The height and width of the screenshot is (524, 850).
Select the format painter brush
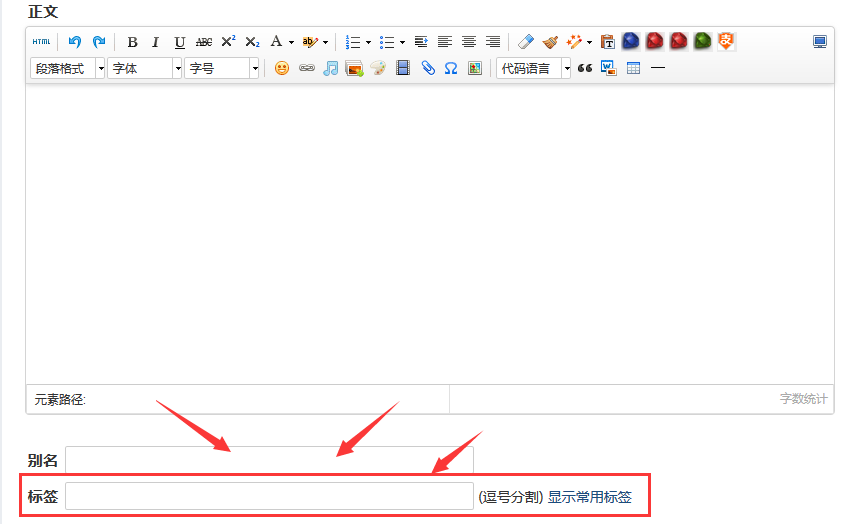coord(550,42)
